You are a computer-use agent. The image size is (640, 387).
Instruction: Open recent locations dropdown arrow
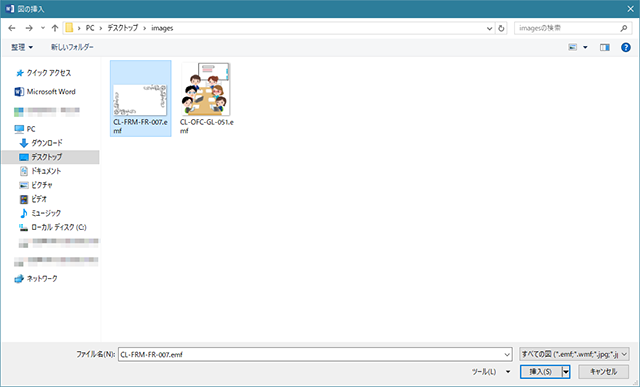pos(43,28)
